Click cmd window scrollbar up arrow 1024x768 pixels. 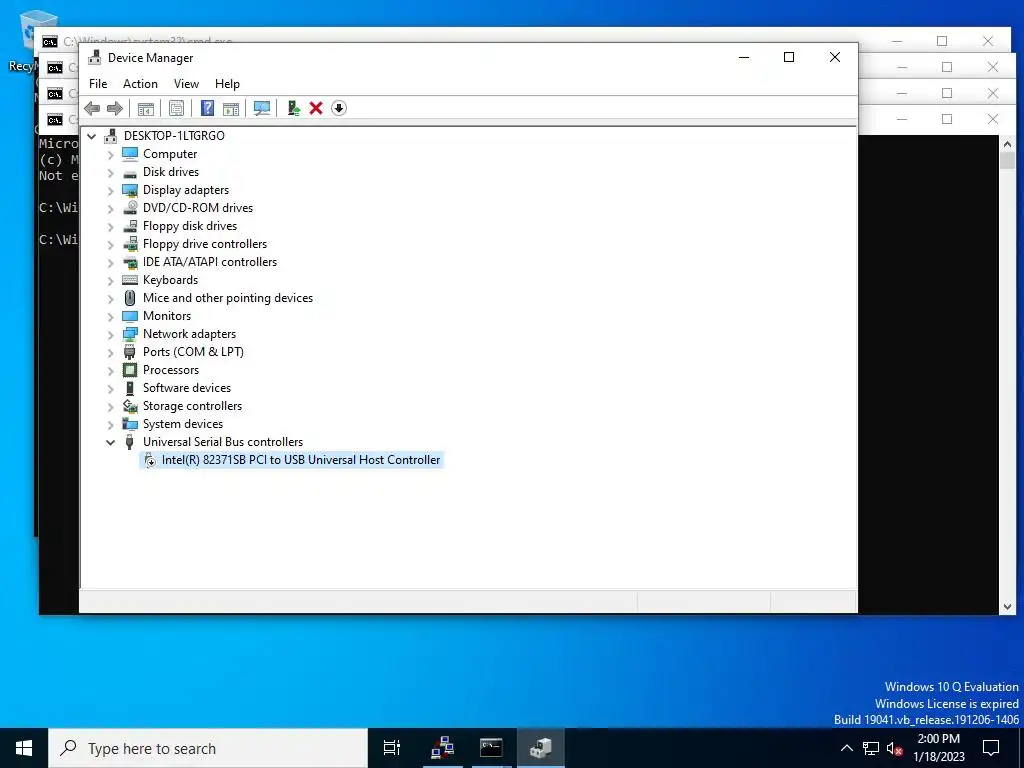click(x=1007, y=144)
